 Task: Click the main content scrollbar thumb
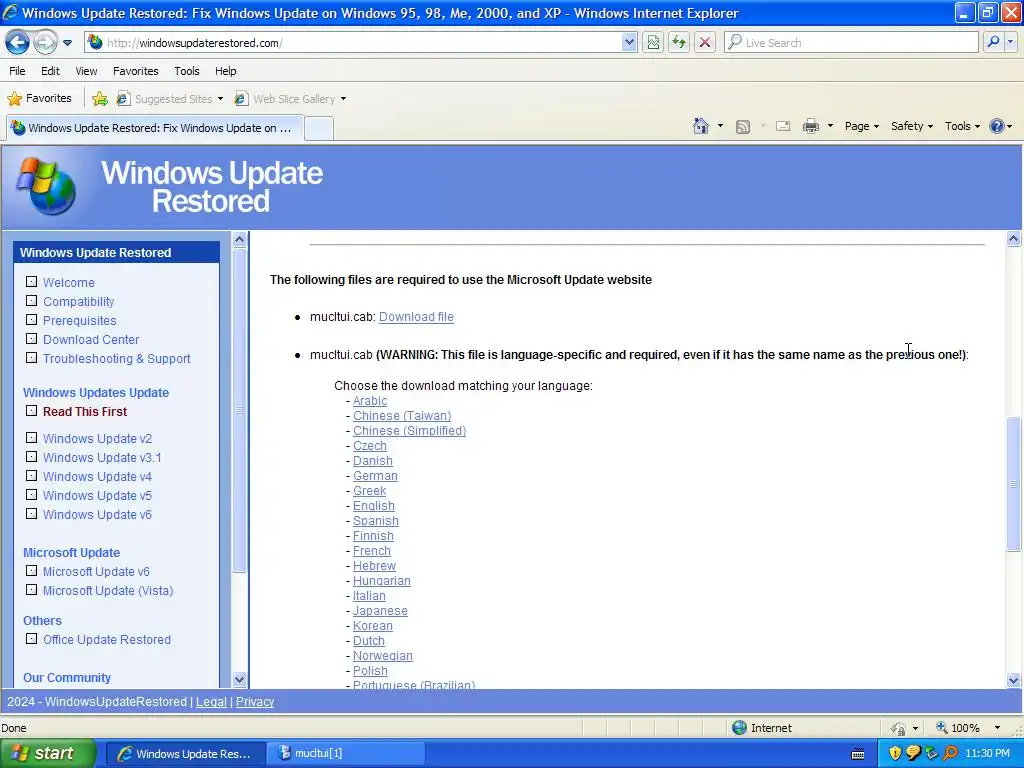coord(1014,484)
